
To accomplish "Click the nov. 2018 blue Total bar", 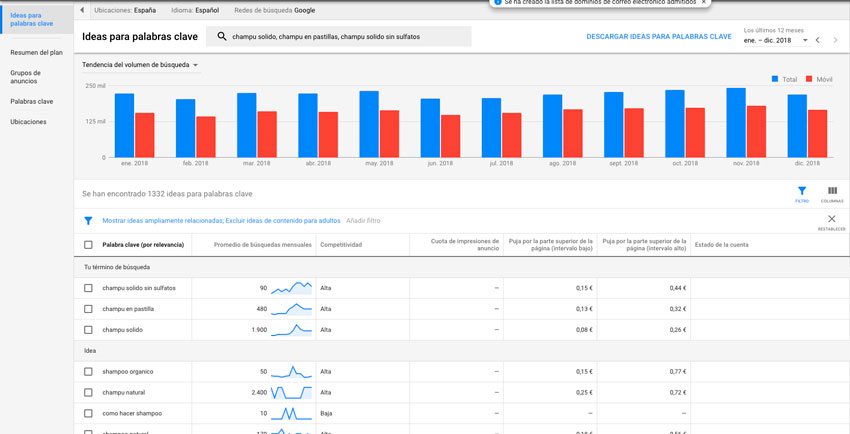I will [736, 122].
